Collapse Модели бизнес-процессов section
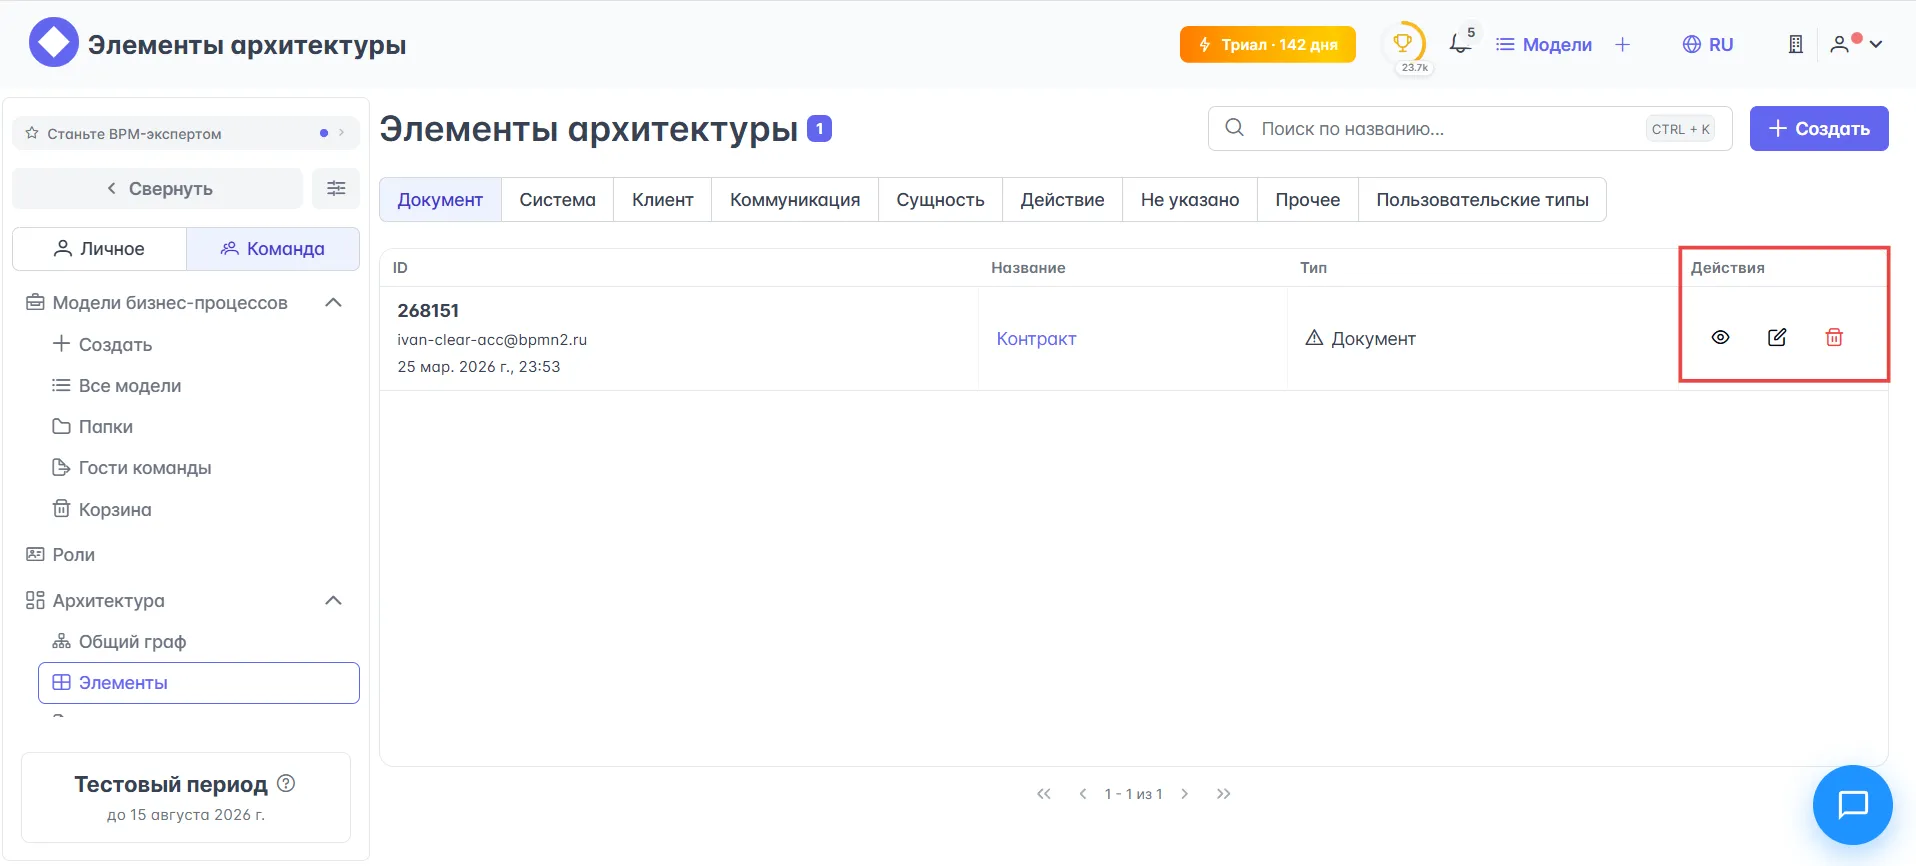The width and height of the screenshot is (1916, 866). (x=334, y=303)
